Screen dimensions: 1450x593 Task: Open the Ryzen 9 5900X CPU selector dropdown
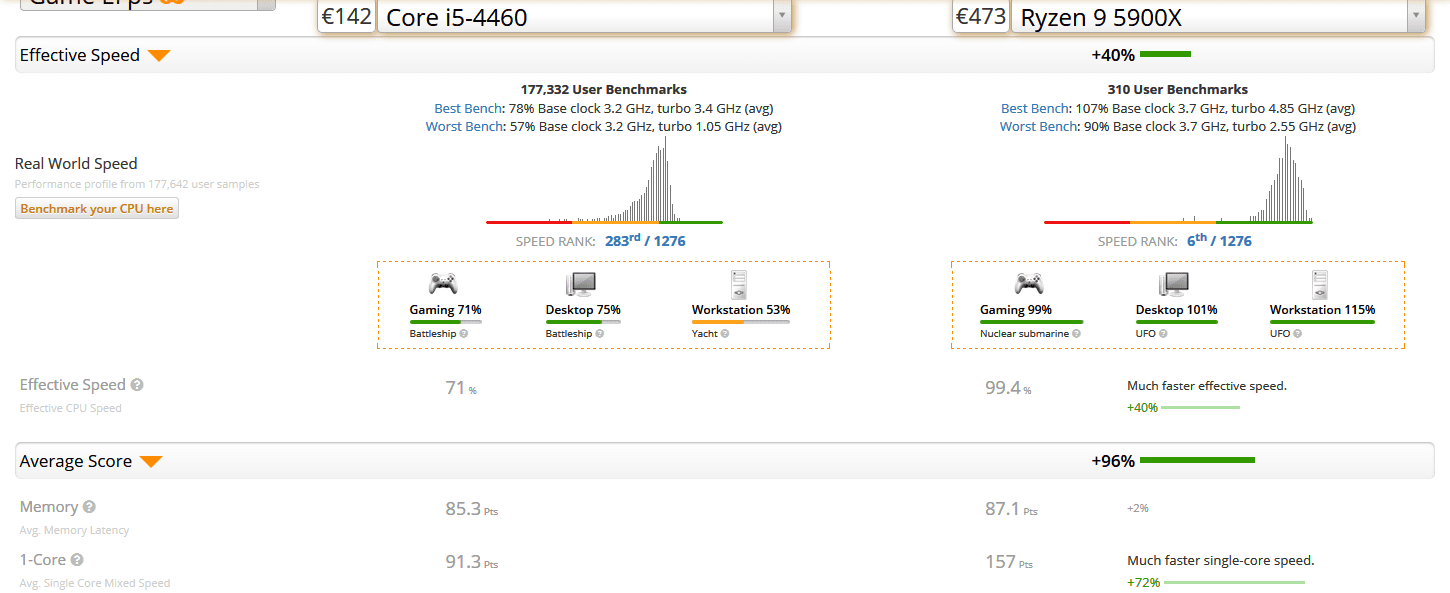pos(1218,17)
